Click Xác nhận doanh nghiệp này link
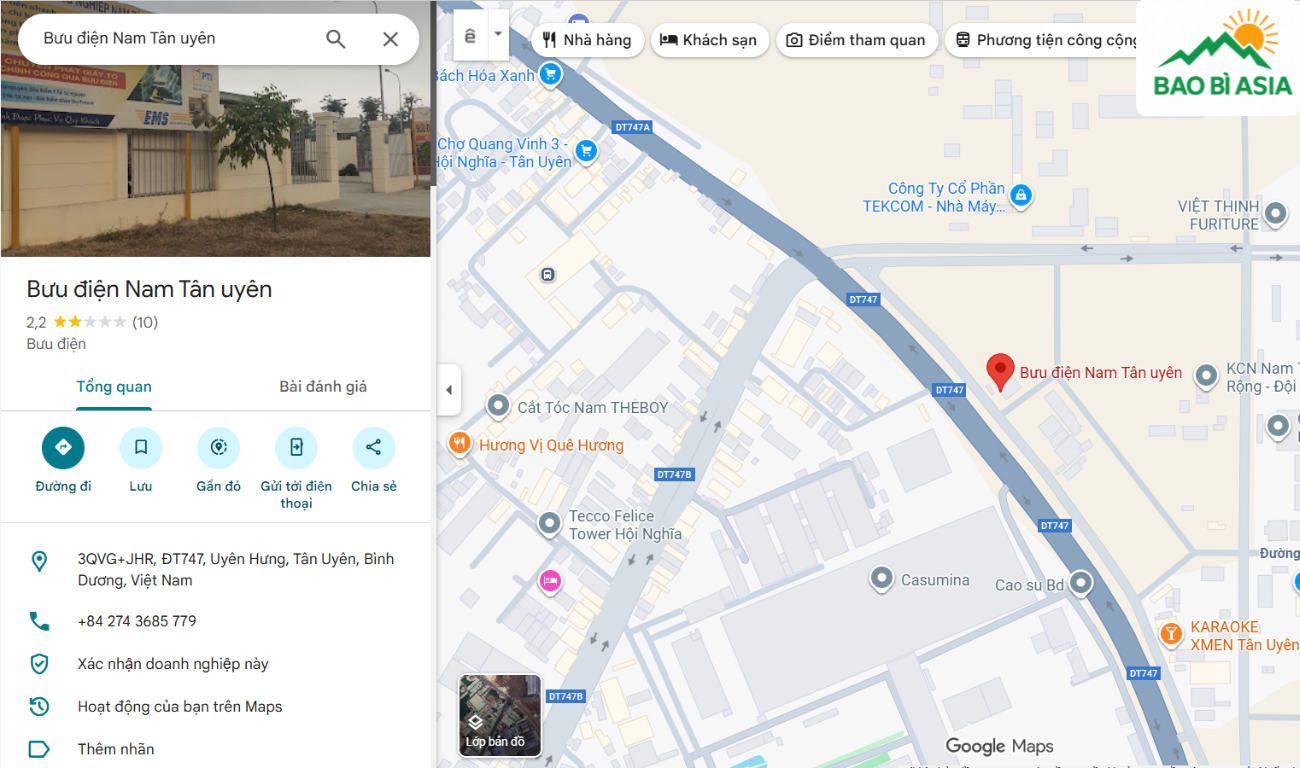 pyautogui.click(x=173, y=664)
